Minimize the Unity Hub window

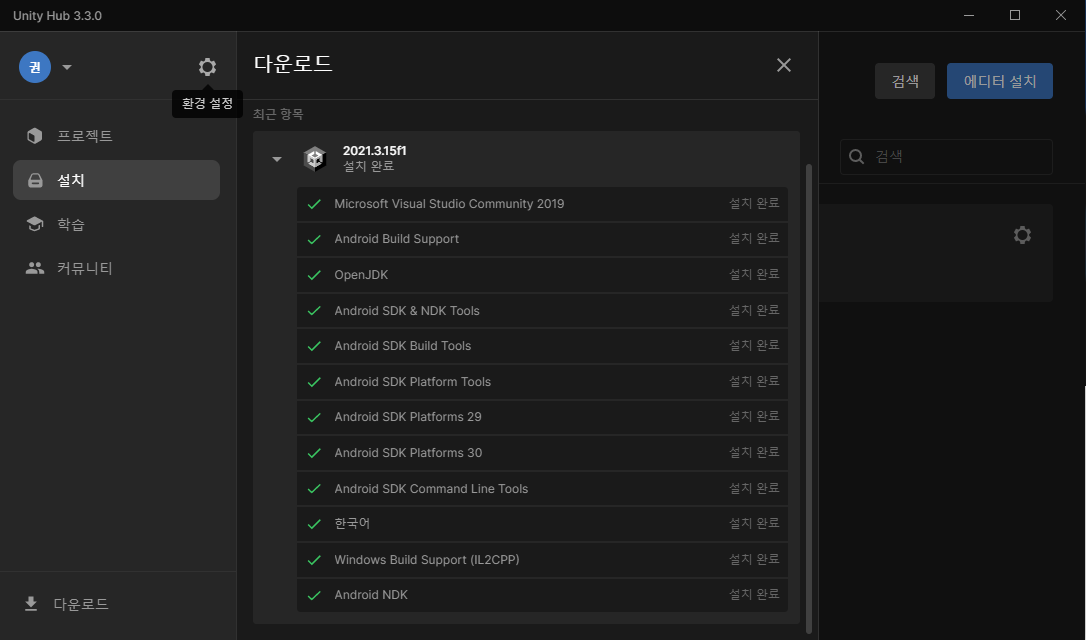pyautogui.click(x=969, y=15)
